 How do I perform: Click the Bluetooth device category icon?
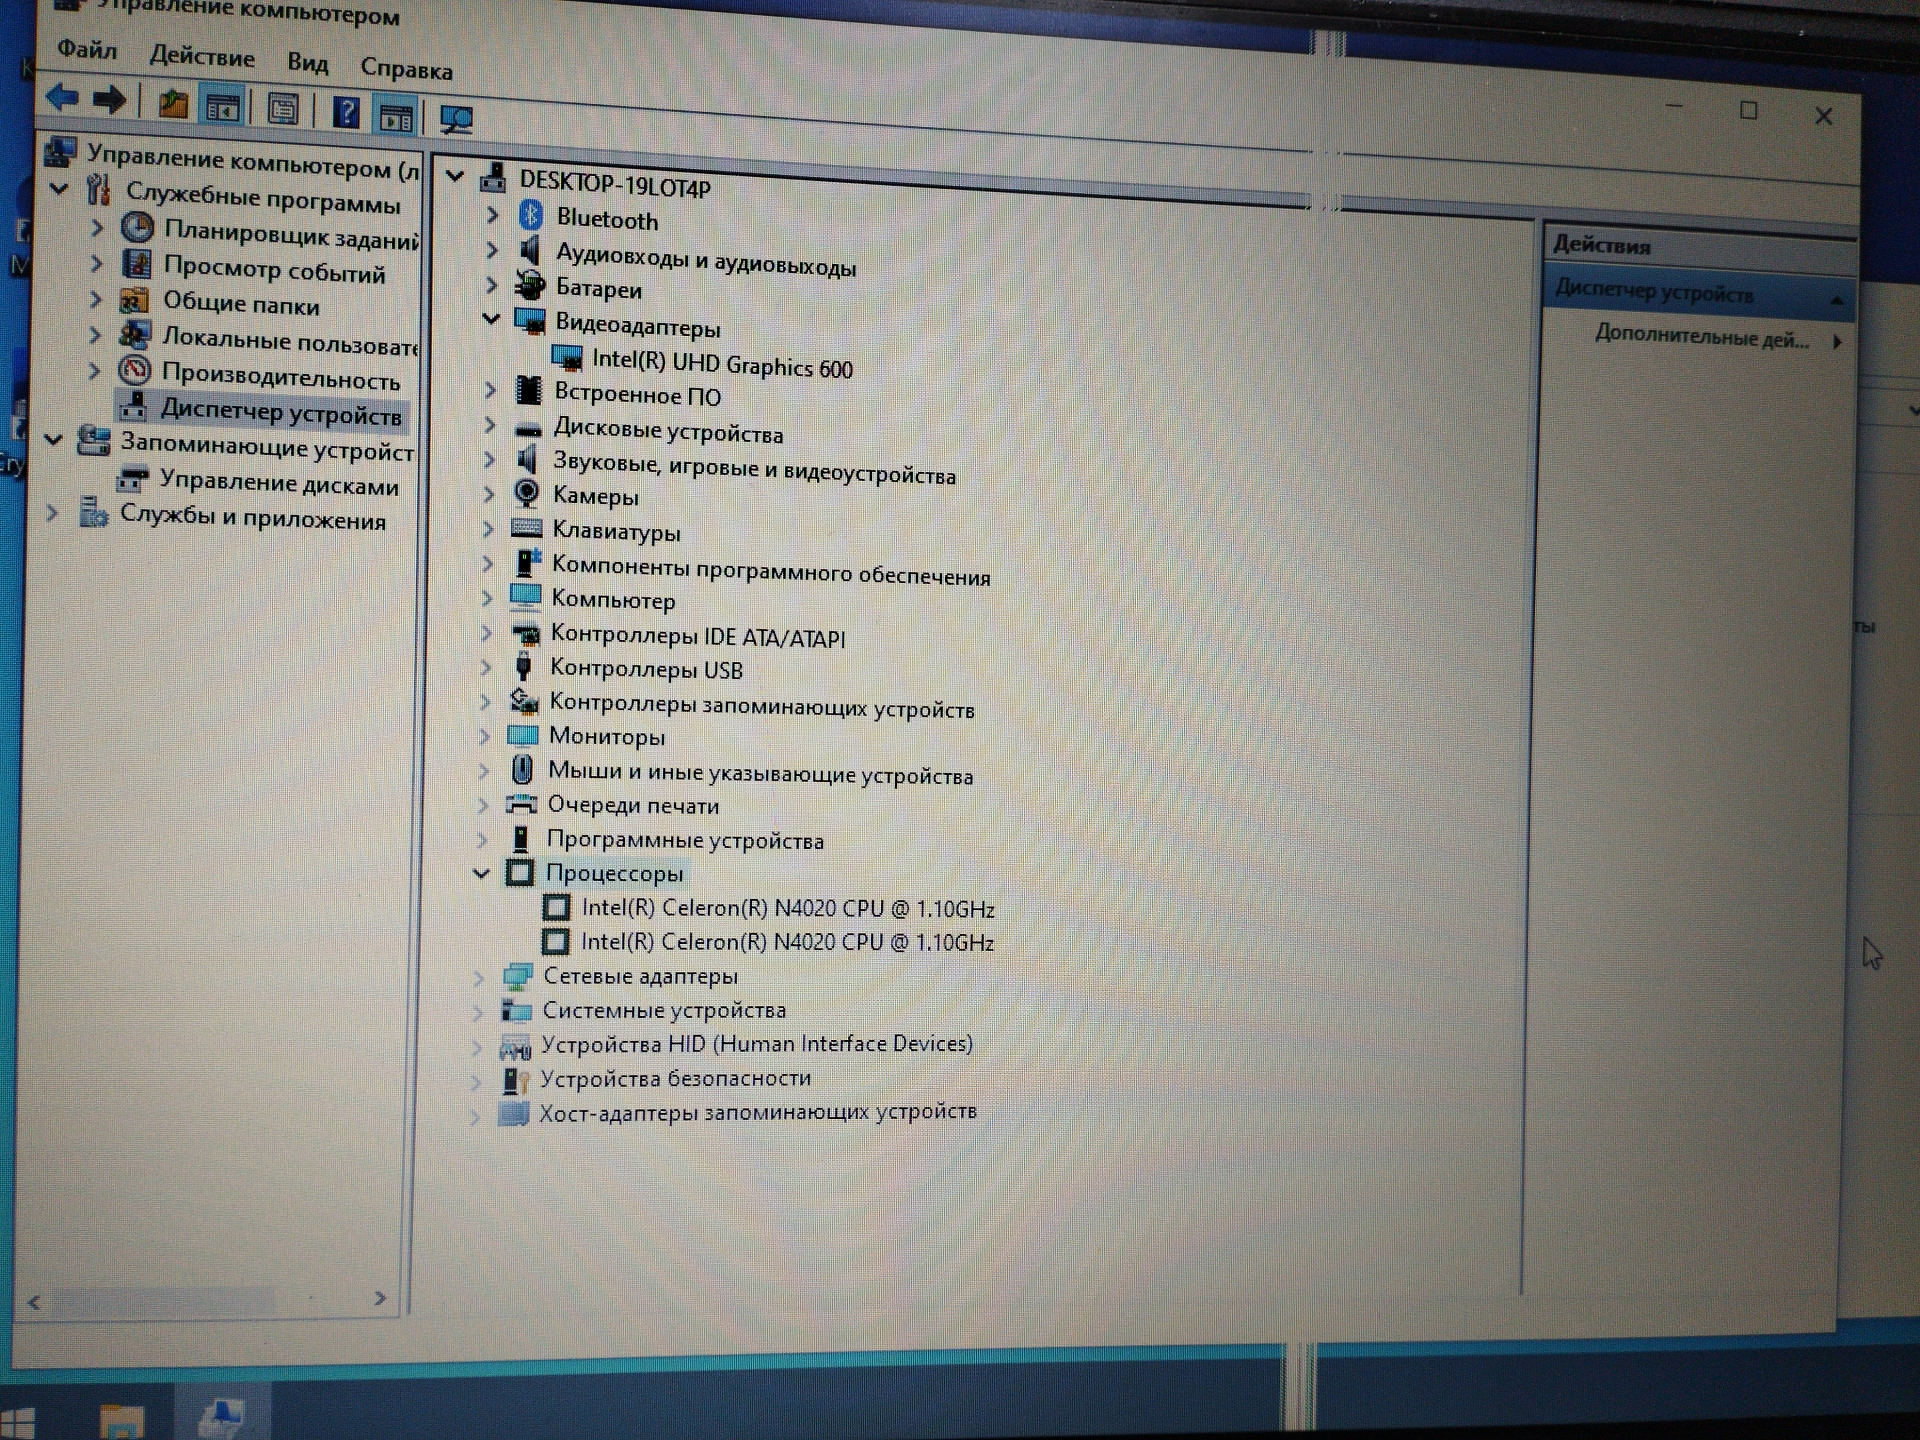click(x=530, y=216)
